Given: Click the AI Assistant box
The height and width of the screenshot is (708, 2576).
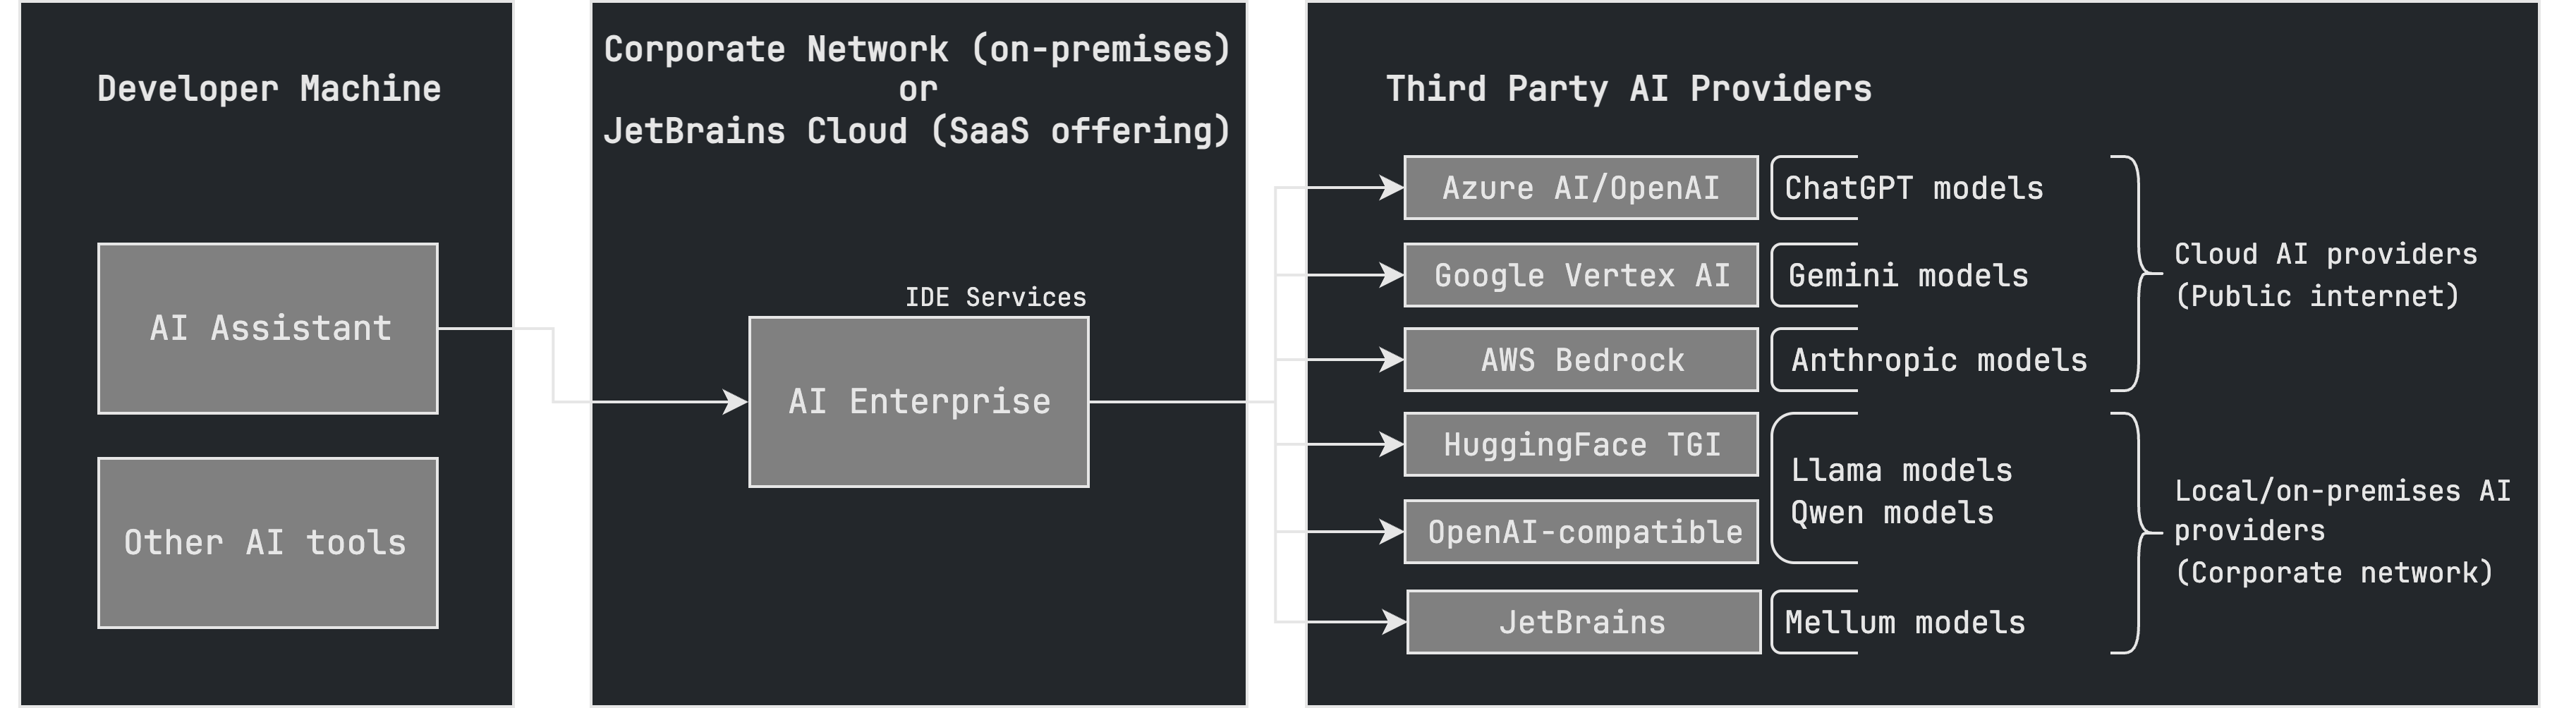Looking at the screenshot, I should pyautogui.click(x=268, y=328).
